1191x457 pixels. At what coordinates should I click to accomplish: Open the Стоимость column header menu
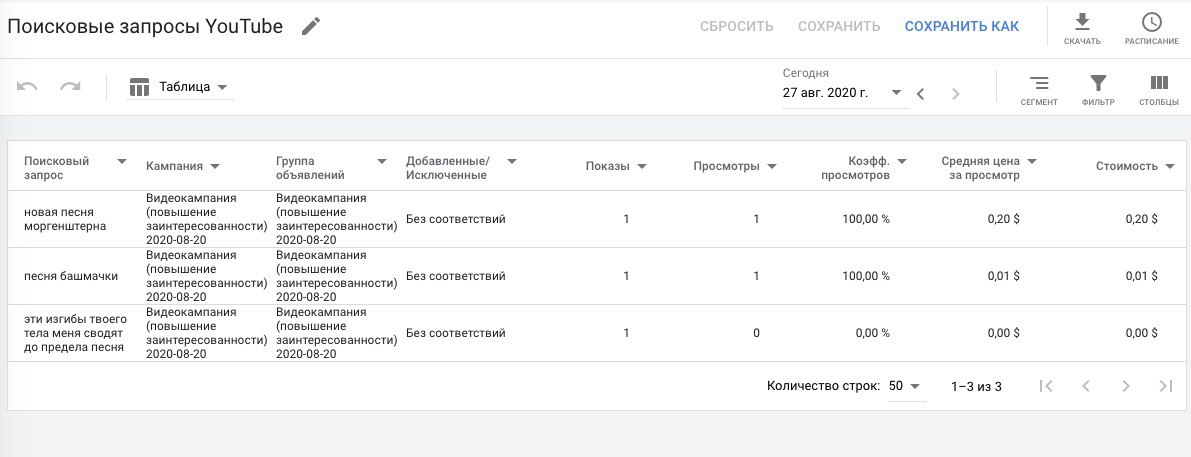pos(1170,166)
